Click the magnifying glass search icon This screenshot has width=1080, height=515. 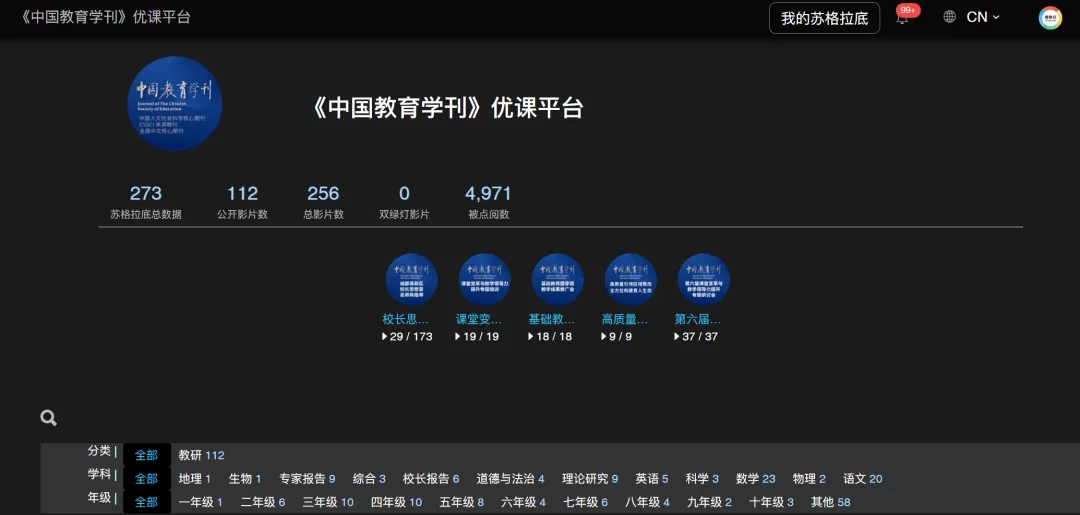[48, 418]
